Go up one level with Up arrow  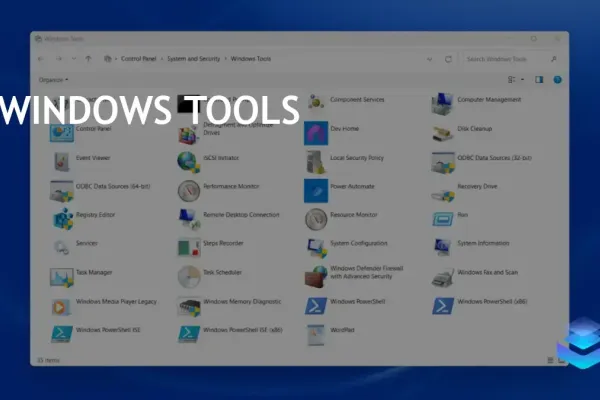[88, 59]
